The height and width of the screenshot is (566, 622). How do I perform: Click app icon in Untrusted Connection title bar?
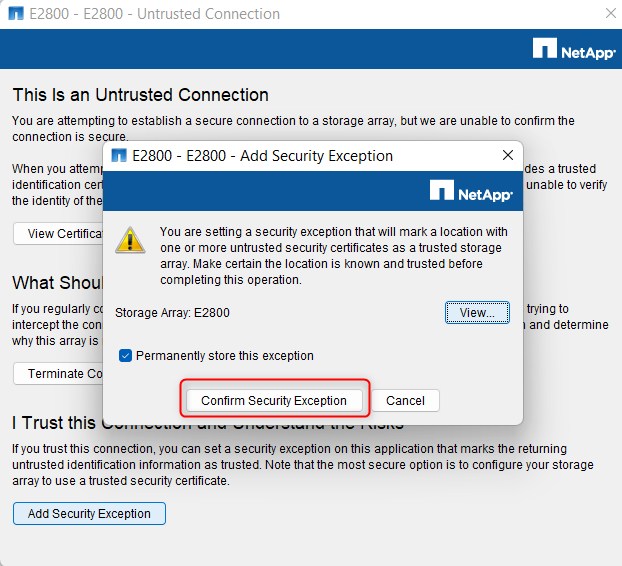coord(16,13)
